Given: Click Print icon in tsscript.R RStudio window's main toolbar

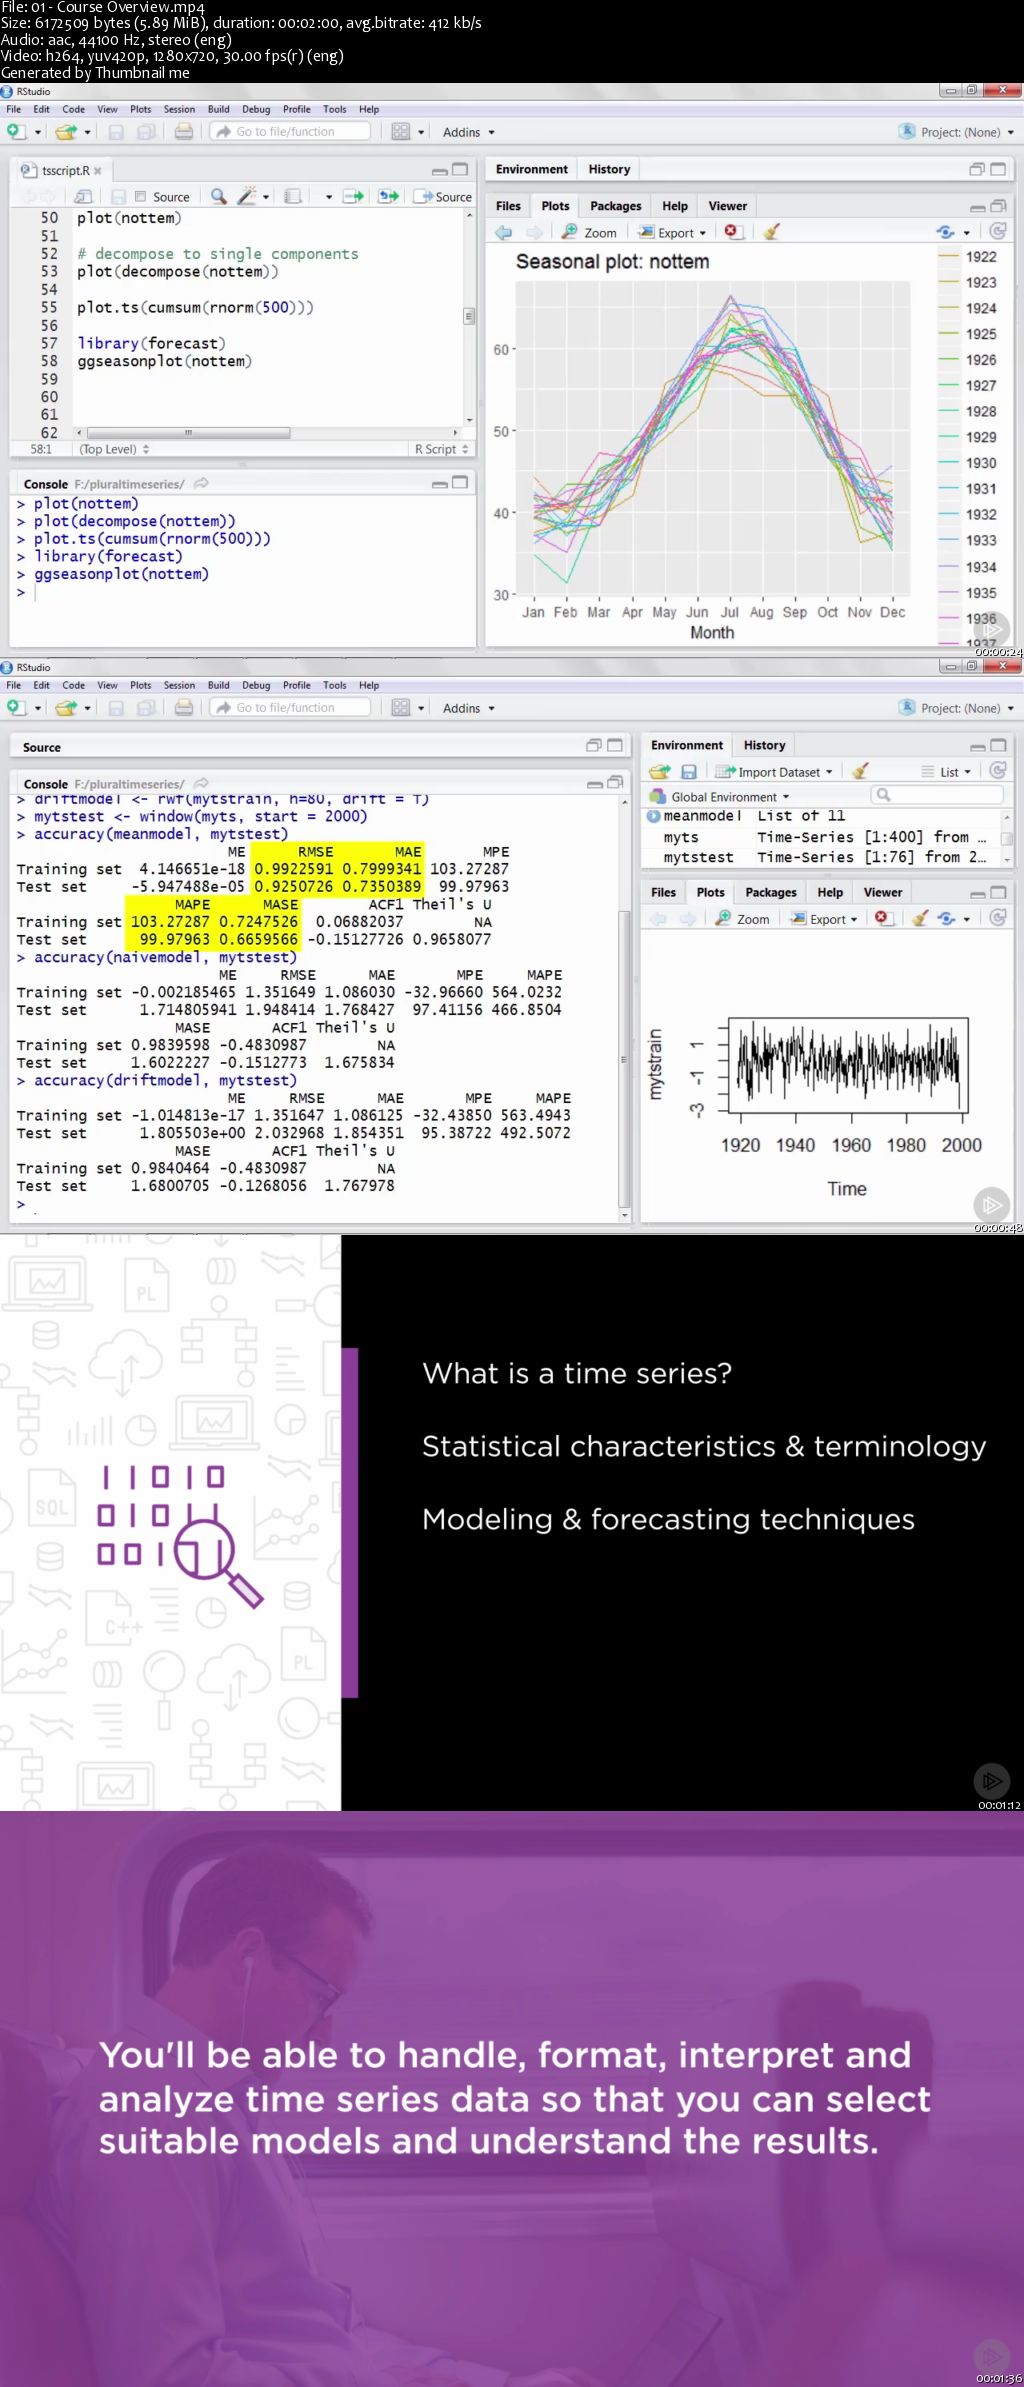Looking at the screenshot, I should tap(184, 132).
